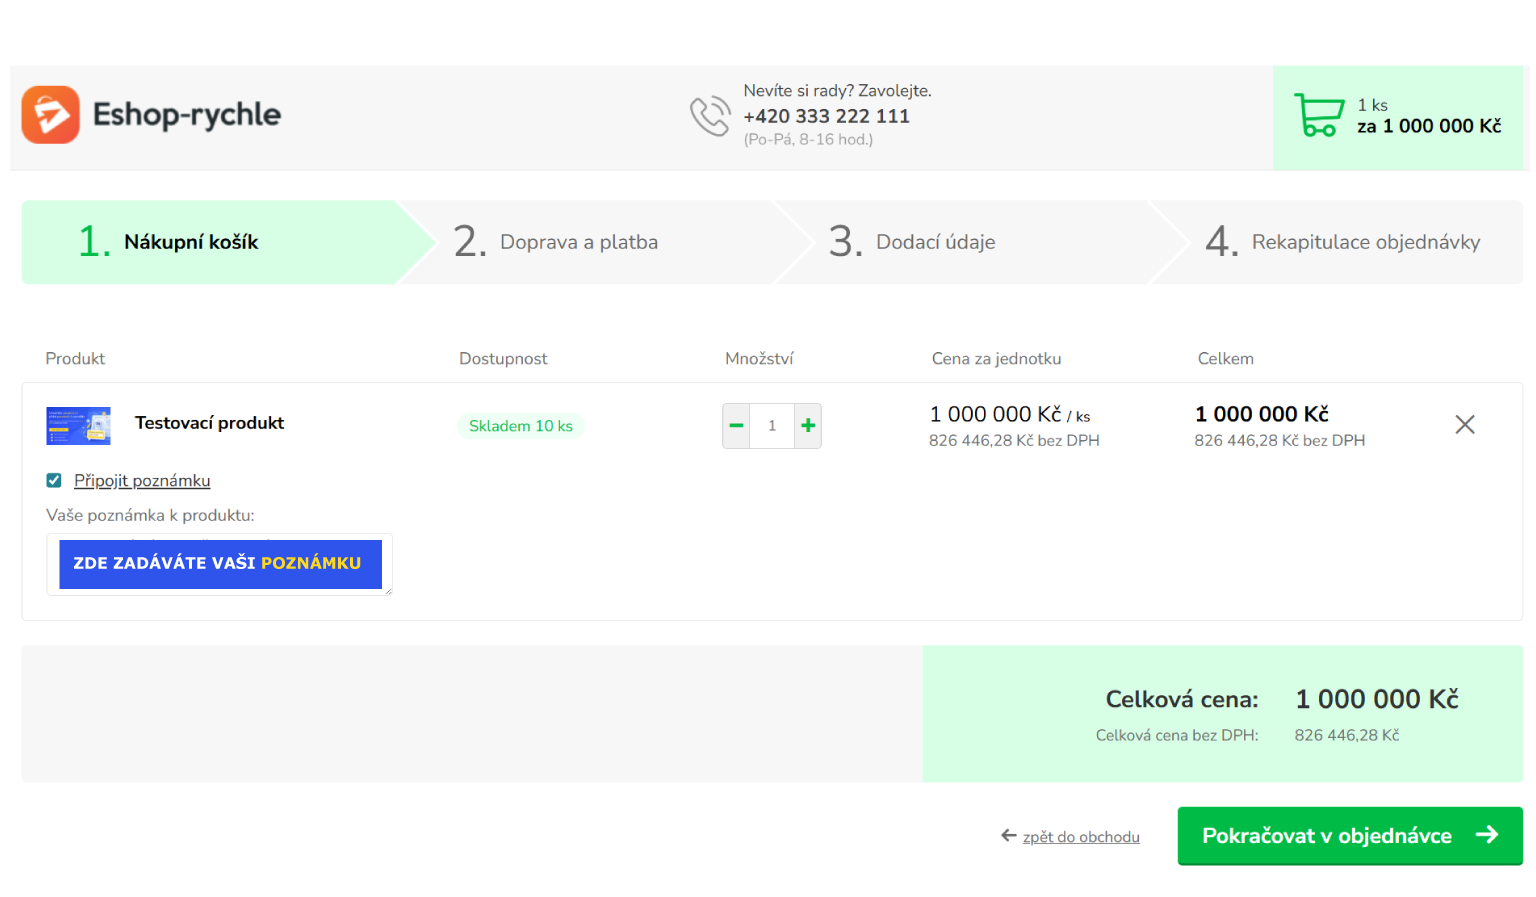This screenshot has height=897, width=1536.
Task: Click the Testovací produkt thumbnail image
Action: click(78, 426)
